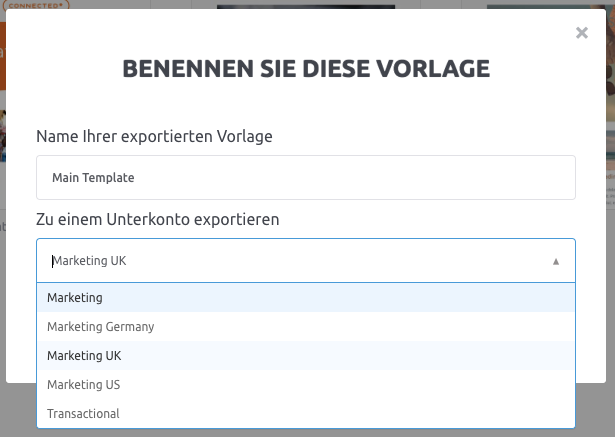The height and width of the screenshot is (437, 615).
Task: Click the dark thumbnail behind the dialog top
Action: [x=306, y=7]
